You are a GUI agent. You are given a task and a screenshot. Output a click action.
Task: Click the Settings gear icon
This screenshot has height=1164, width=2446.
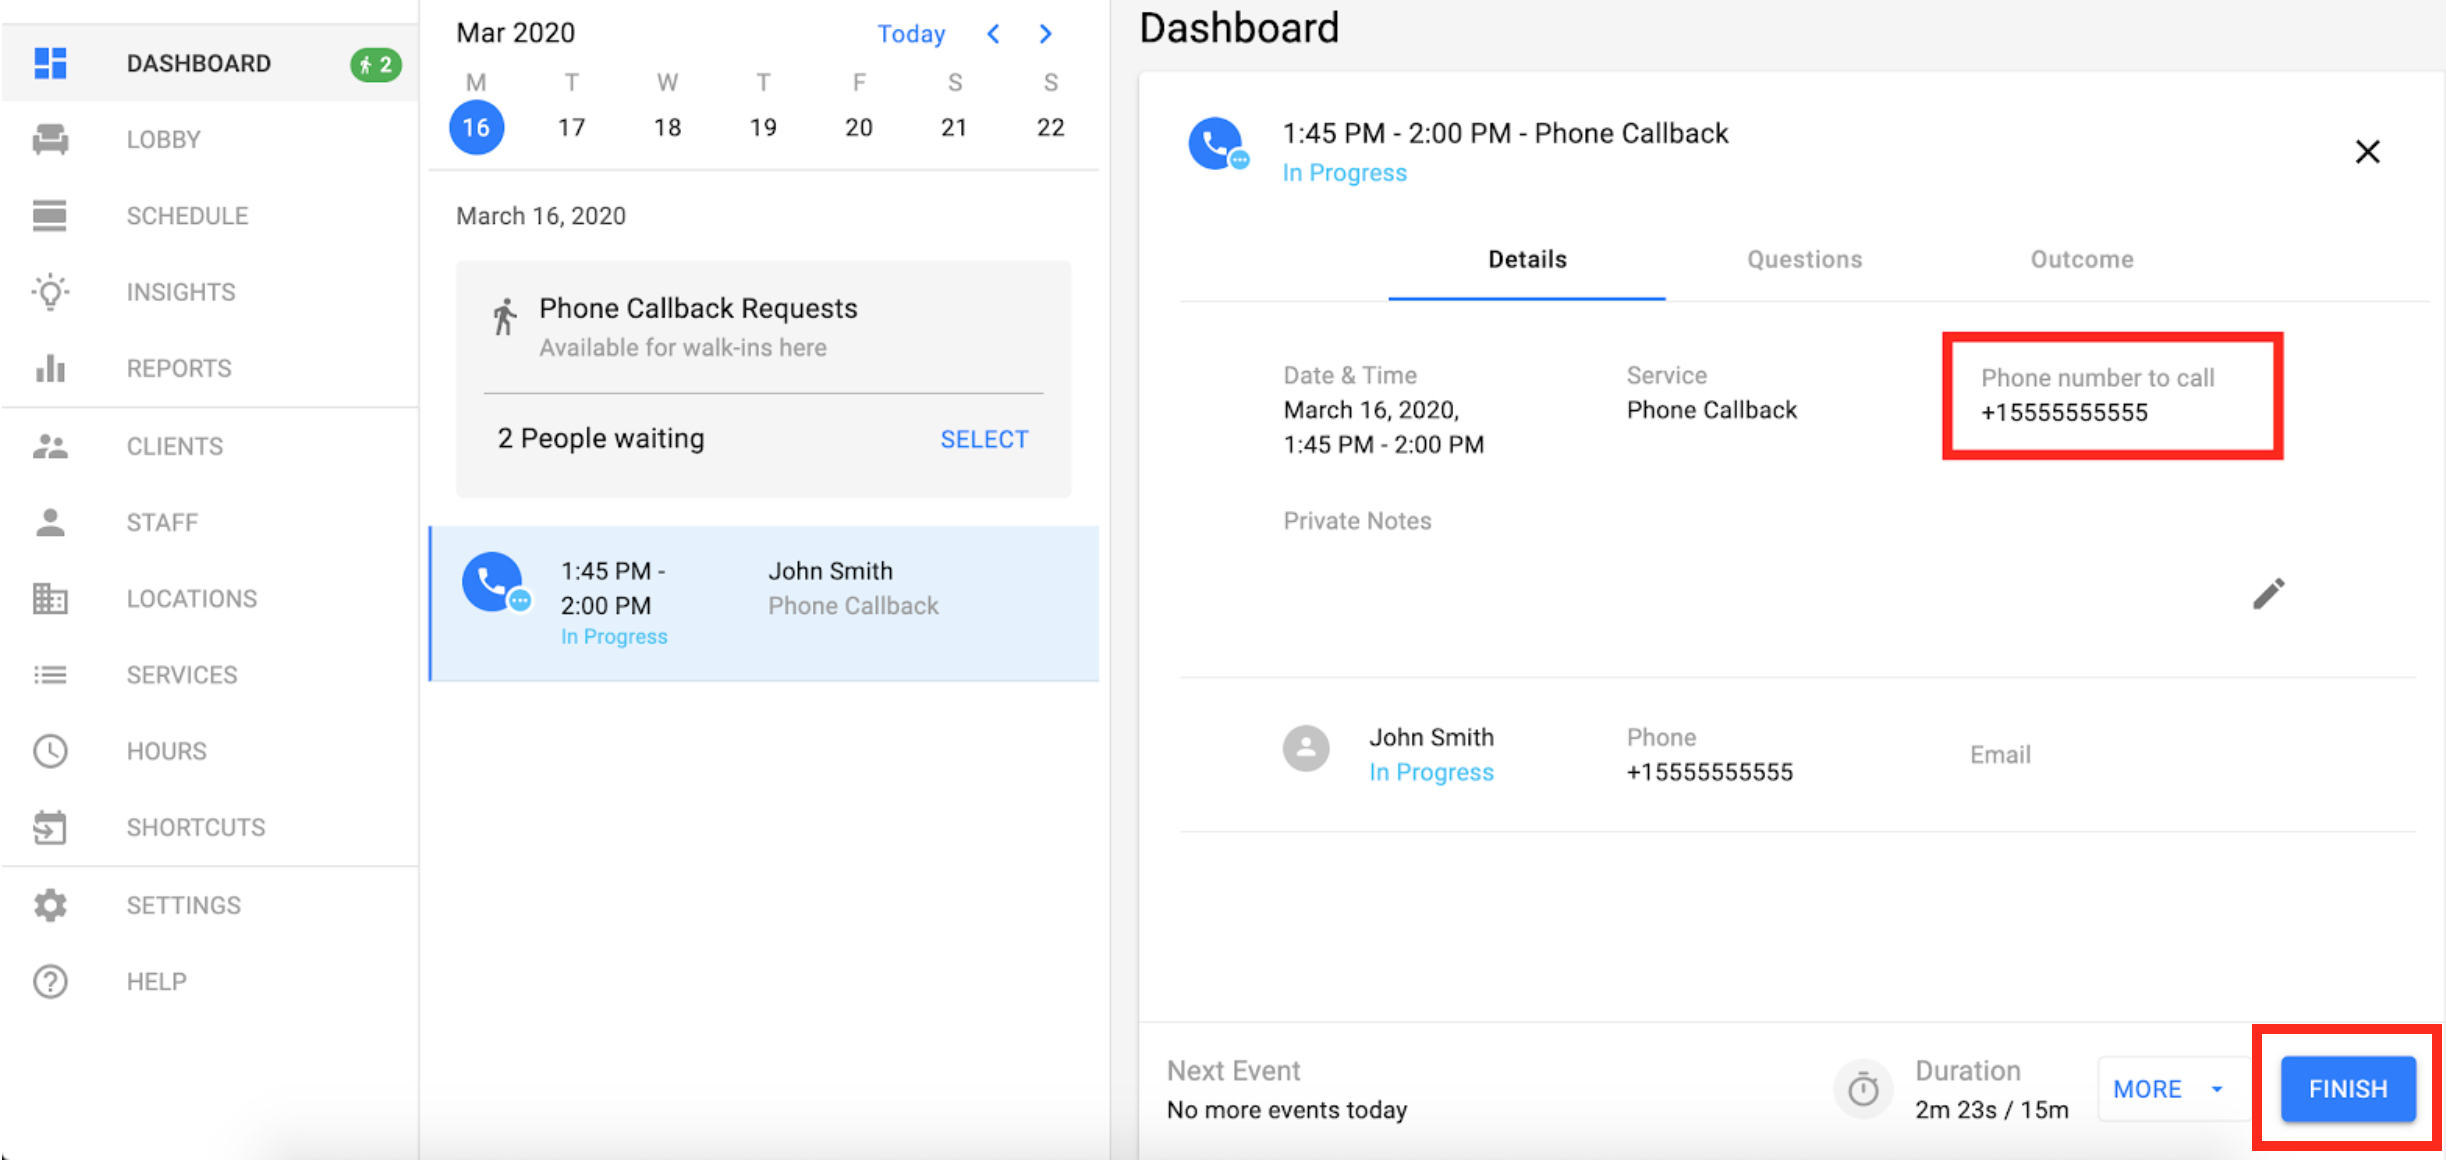50,905
